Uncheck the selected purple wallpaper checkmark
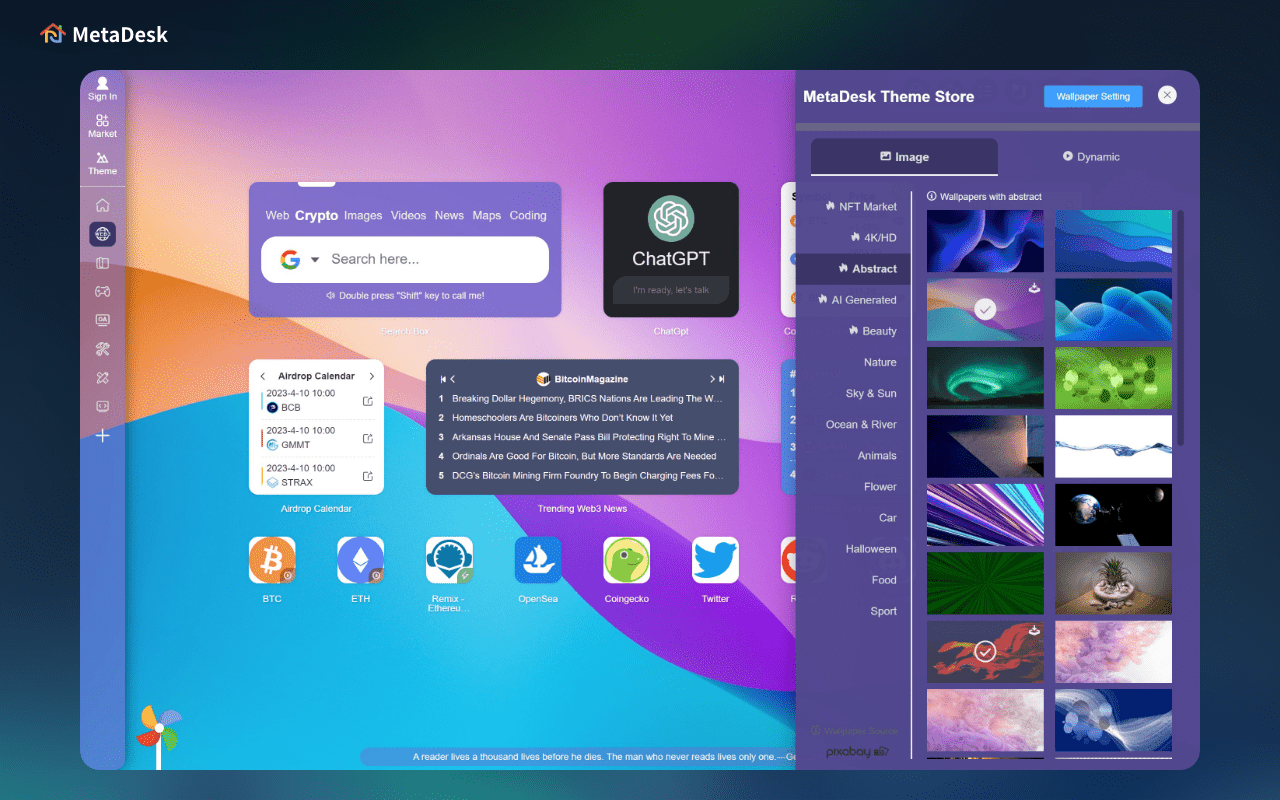Image resolution: width=1280 pixels, height=800 pixels. (985, 310)
